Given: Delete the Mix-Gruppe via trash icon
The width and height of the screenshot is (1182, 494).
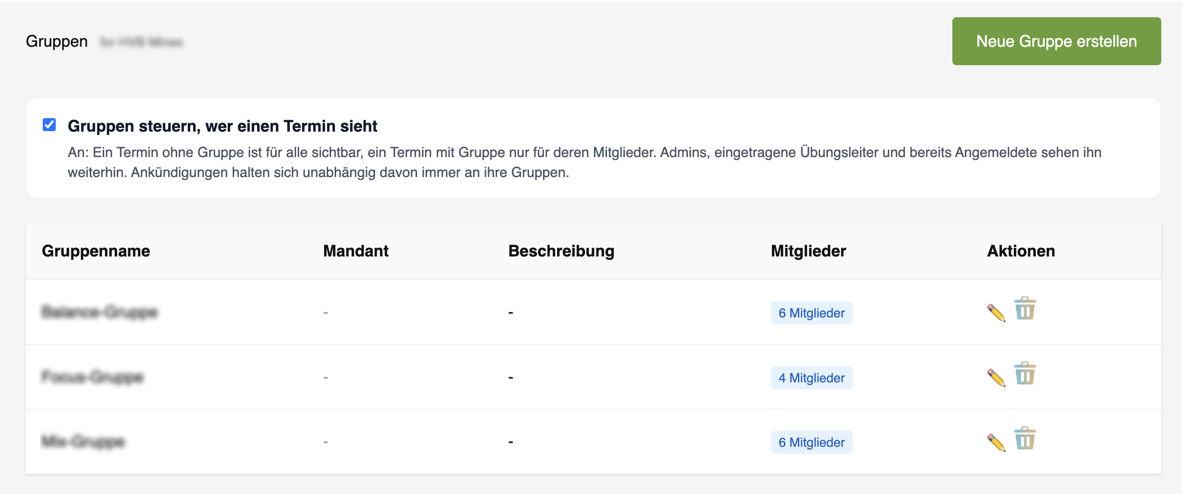Looking at the screenshot, I should pos(1024,439).
